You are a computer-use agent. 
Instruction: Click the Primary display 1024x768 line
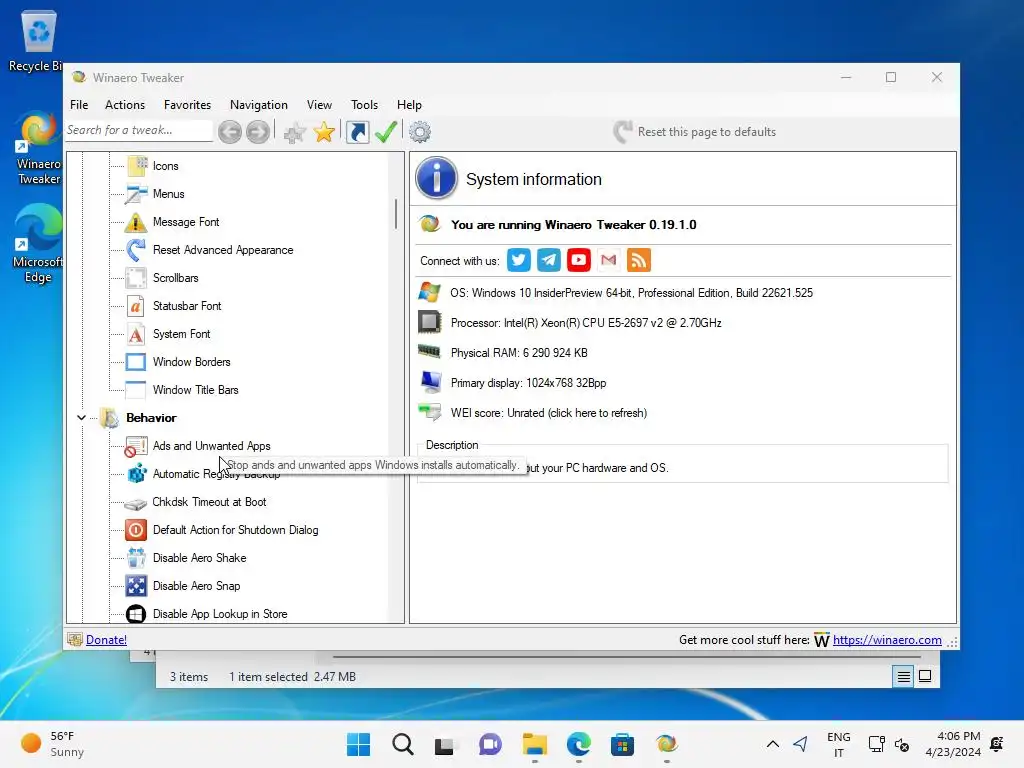click(528, 383)
